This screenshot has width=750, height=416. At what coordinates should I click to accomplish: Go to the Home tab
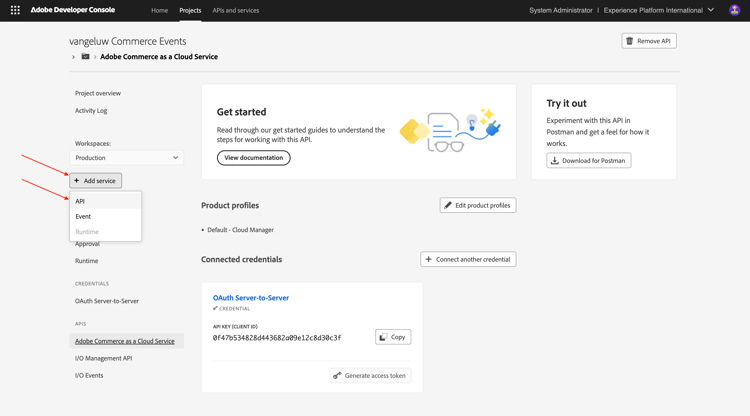tap(159, 10)
